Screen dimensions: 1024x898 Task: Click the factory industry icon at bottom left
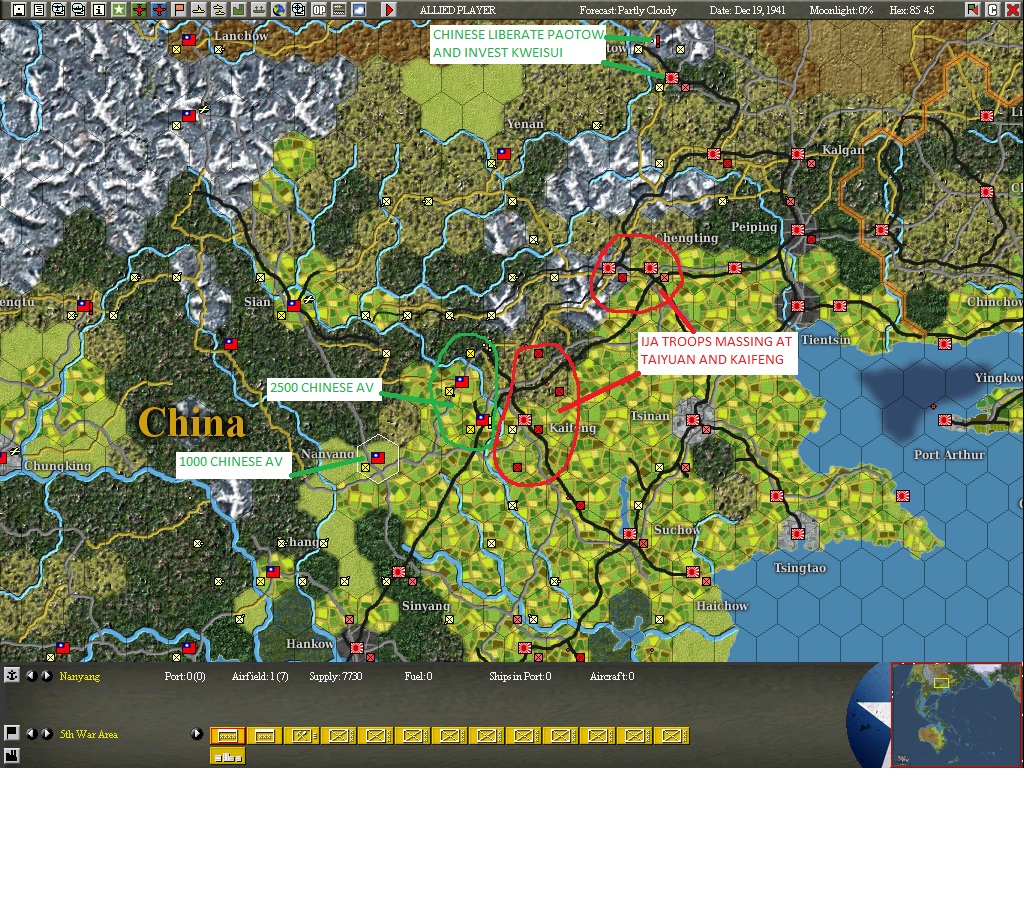[12, 755]
